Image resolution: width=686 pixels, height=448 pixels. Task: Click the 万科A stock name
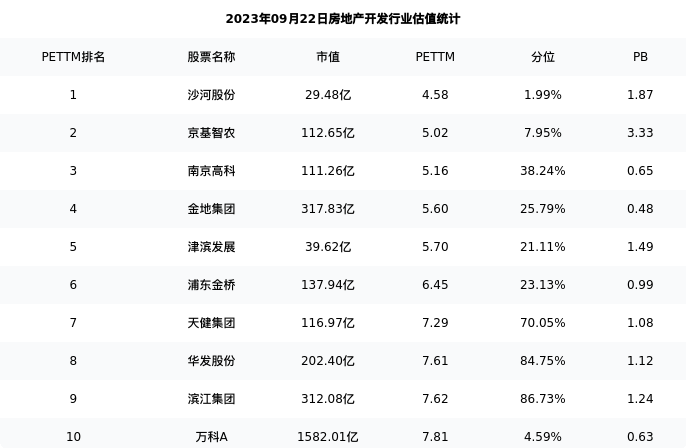click(x=211, y=437)
